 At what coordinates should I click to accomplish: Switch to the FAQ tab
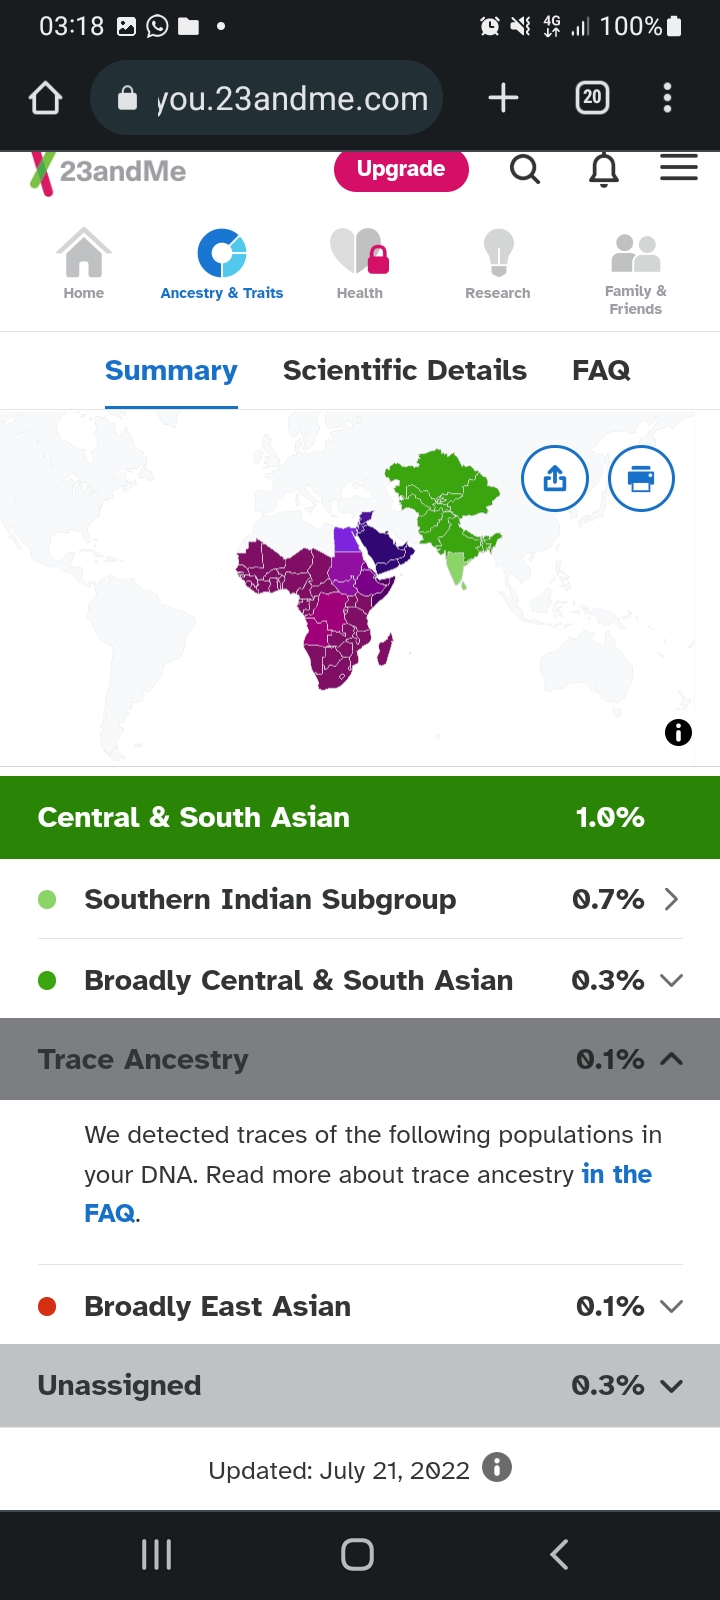[601, 370]
